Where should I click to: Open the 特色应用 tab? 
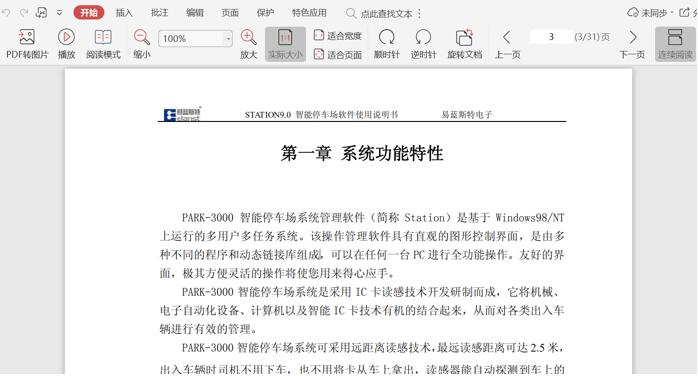(309, 13)
